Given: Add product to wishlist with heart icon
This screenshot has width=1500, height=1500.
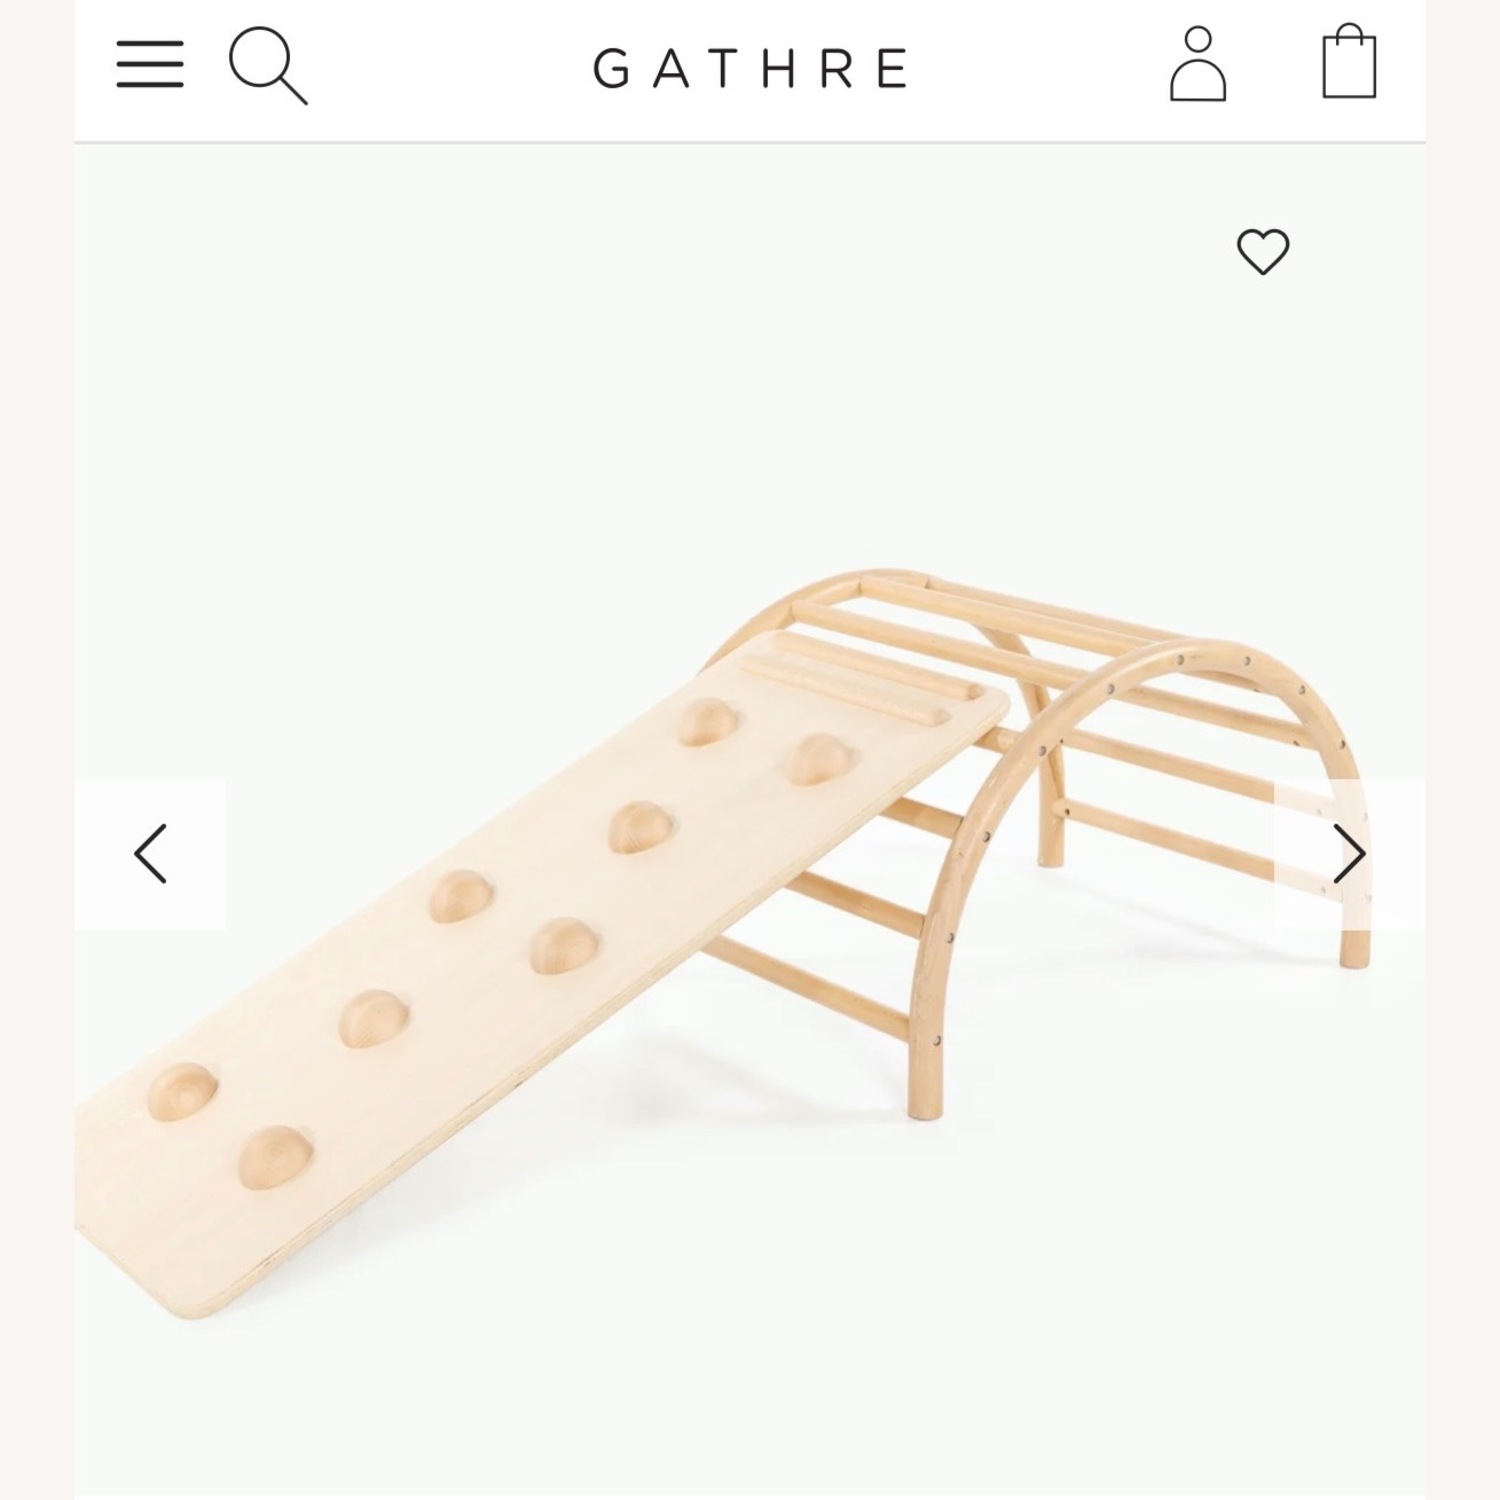Looking at the screenshot, I should (1263, 251).
